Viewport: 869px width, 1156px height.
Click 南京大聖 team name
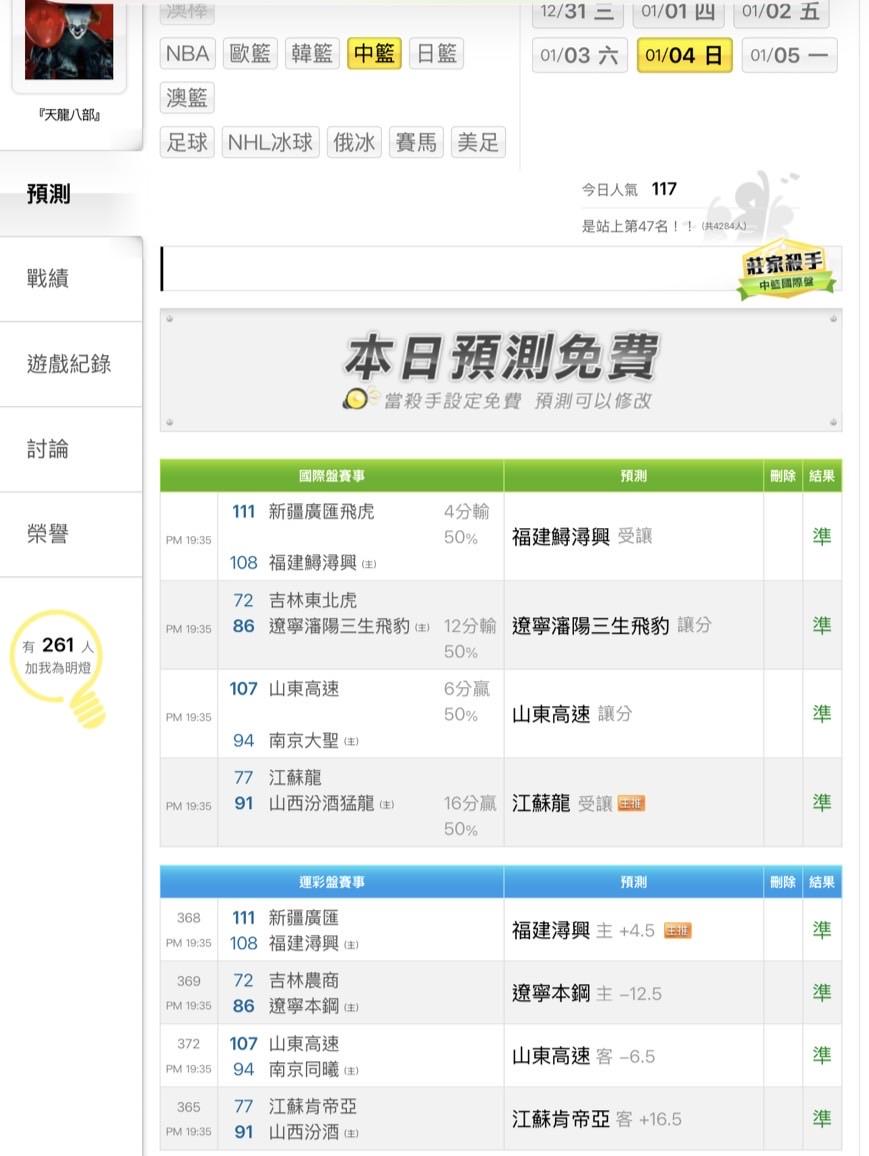304,741
